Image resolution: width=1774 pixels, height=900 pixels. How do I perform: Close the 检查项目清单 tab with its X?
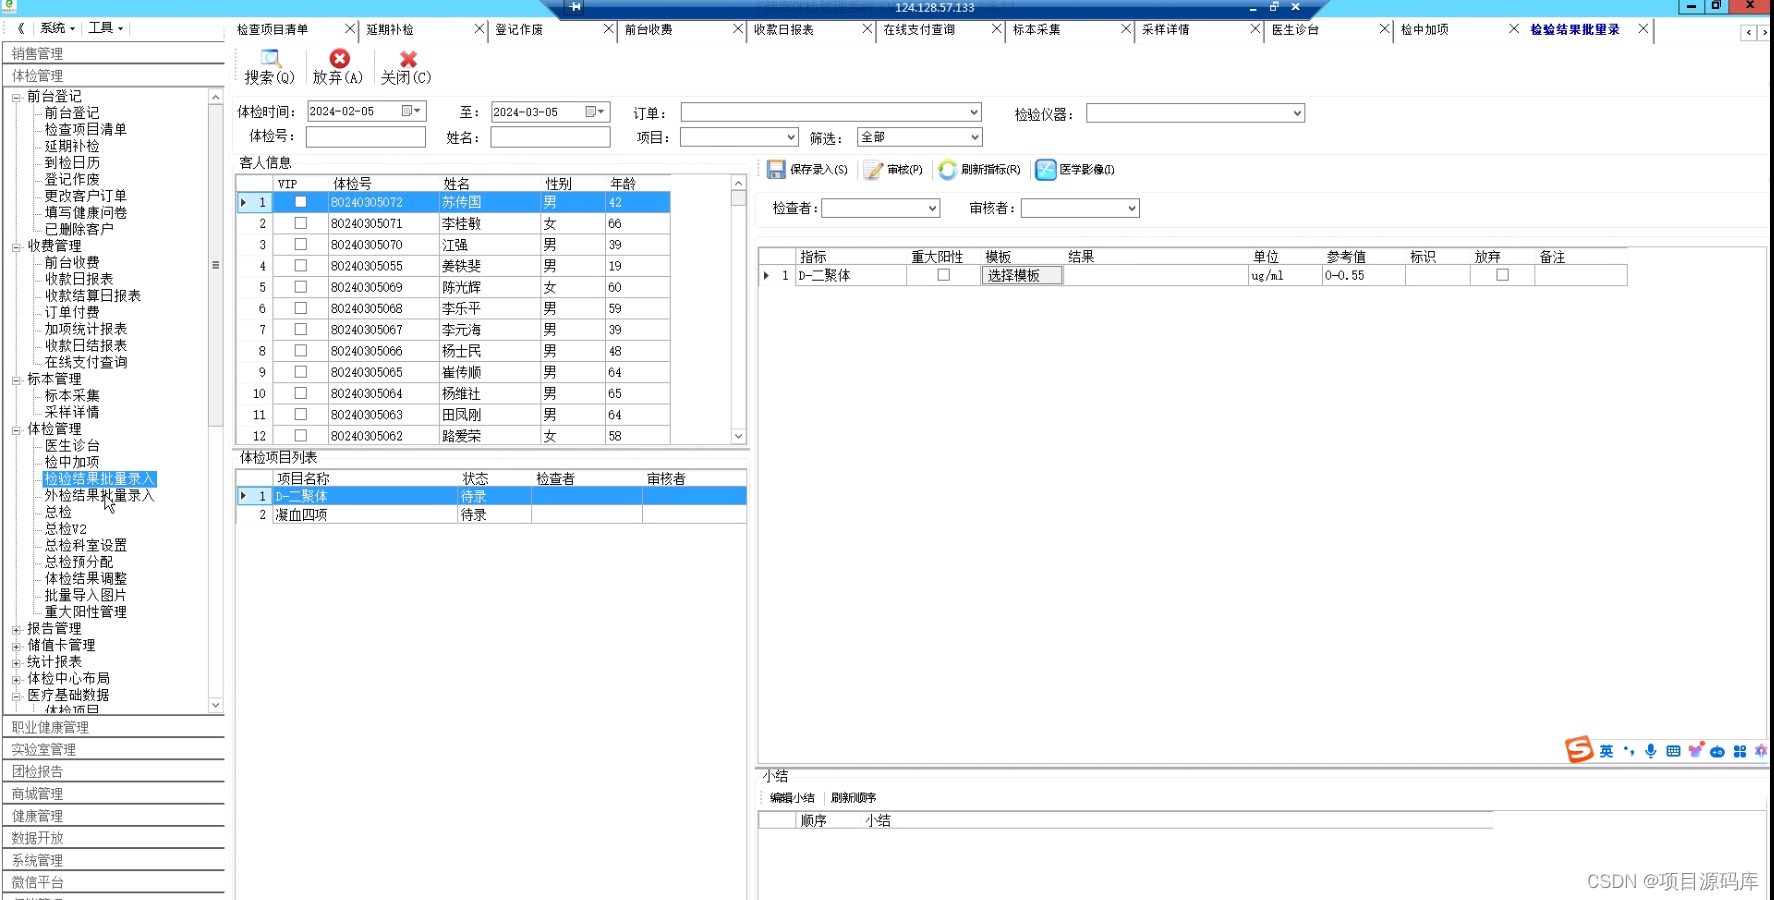350,29
